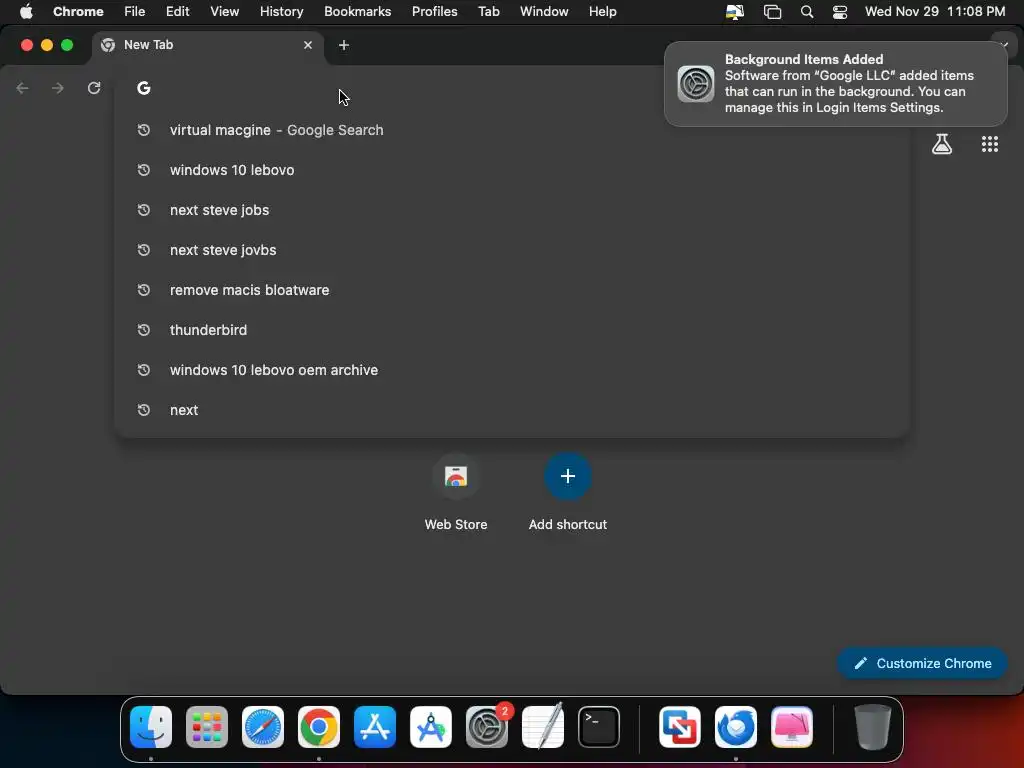Open Terminal from the Dock
Viewport: 1024px width, 768px height.
(x=599, y=727)
